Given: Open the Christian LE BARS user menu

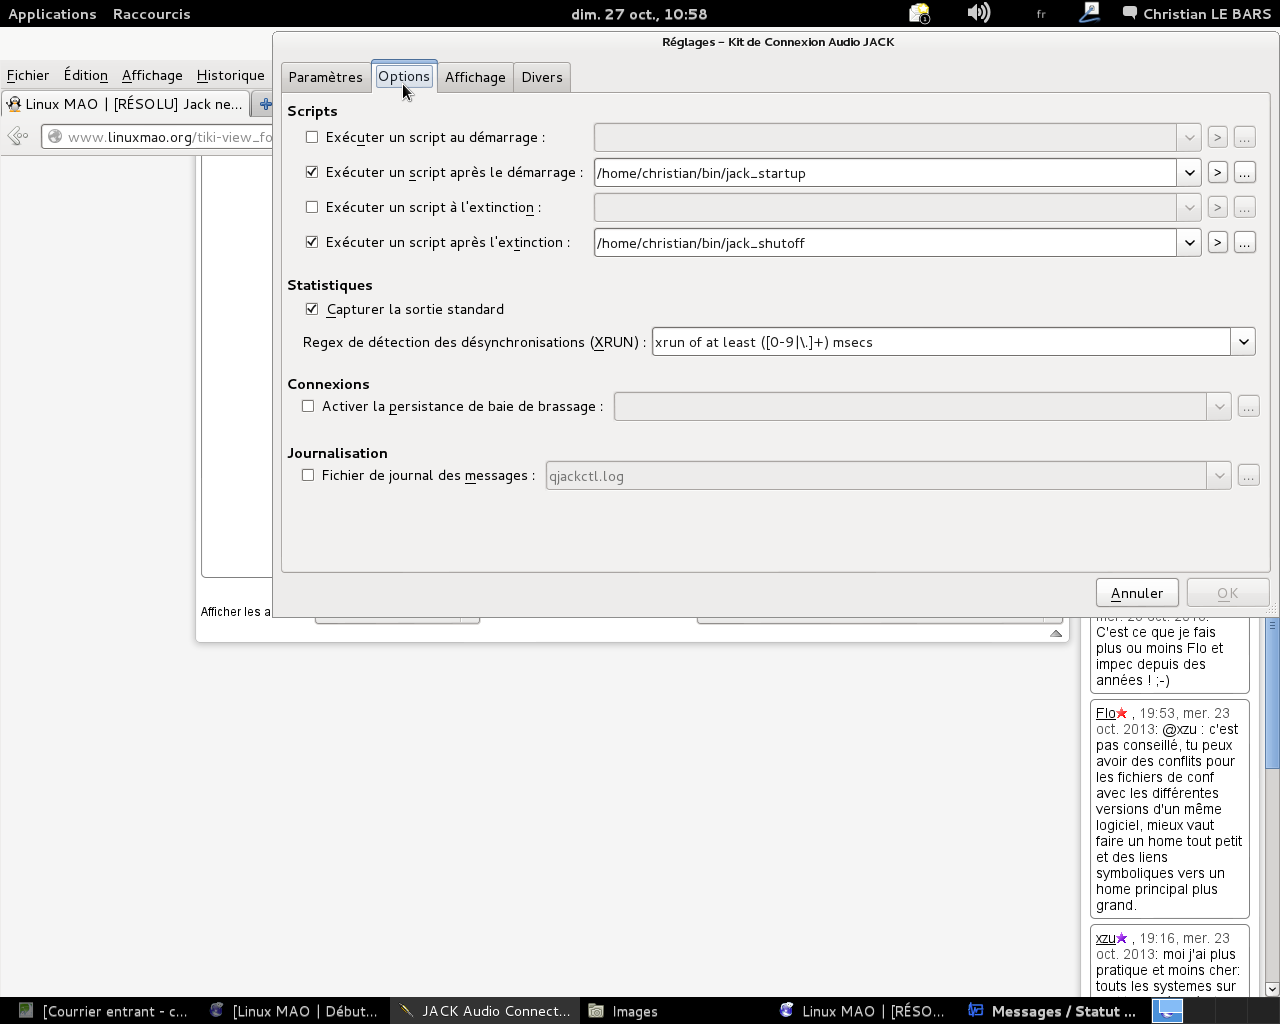Looking at the screenshot, I should (1197, 14).
